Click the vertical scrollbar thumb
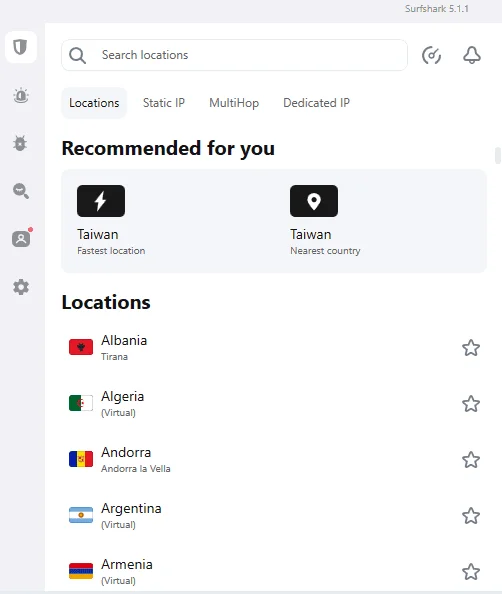 pyautogui.click(x=498, y=156)
